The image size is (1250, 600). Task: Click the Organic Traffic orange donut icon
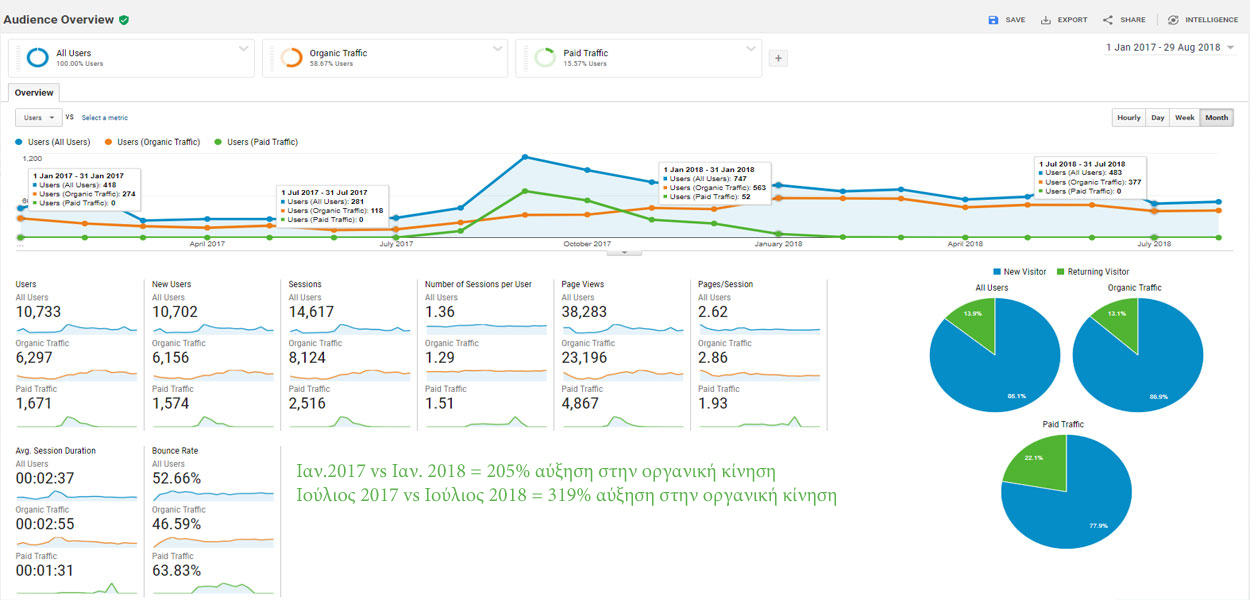(292, 58)
